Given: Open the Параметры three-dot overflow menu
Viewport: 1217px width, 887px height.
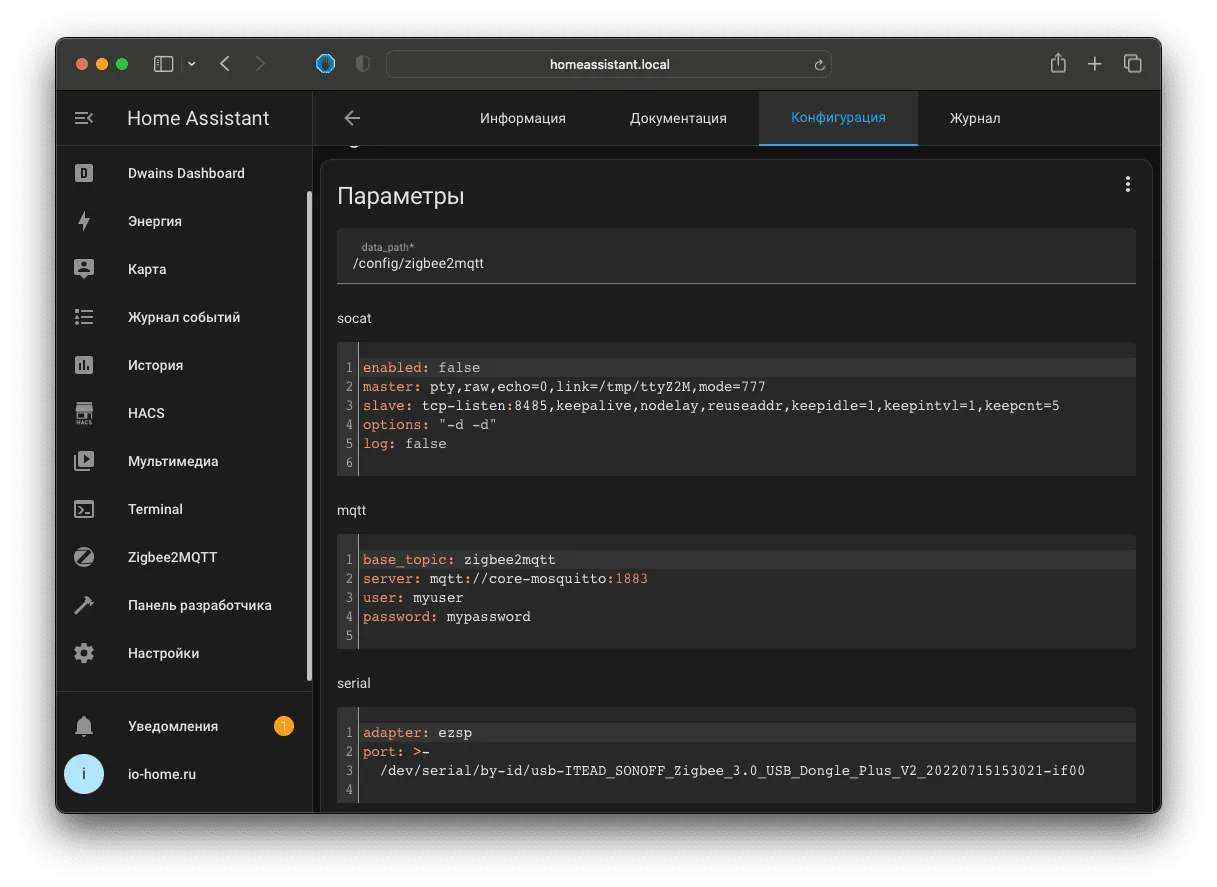Looking at the screenshot, I should tap(1127, 184).
